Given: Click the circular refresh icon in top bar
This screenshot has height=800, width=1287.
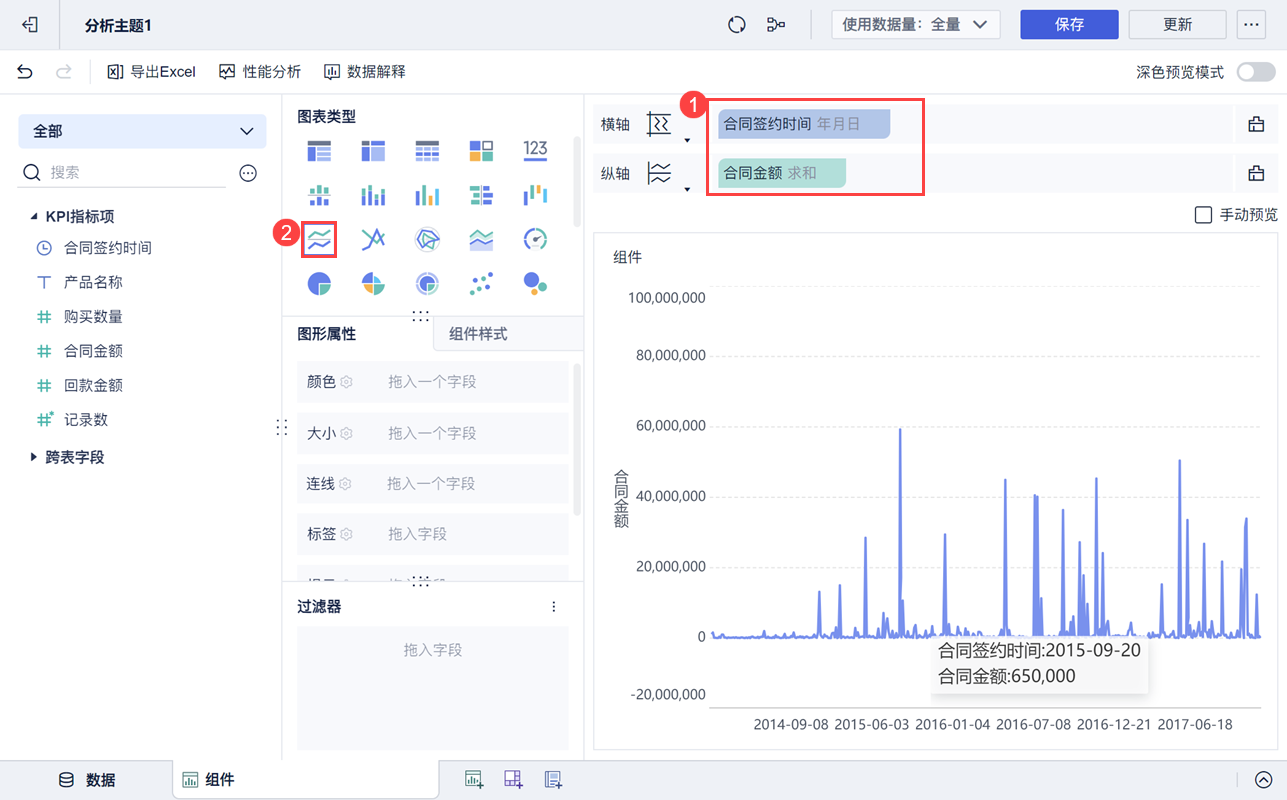Looking at the screenshot, I should point(737,25).
